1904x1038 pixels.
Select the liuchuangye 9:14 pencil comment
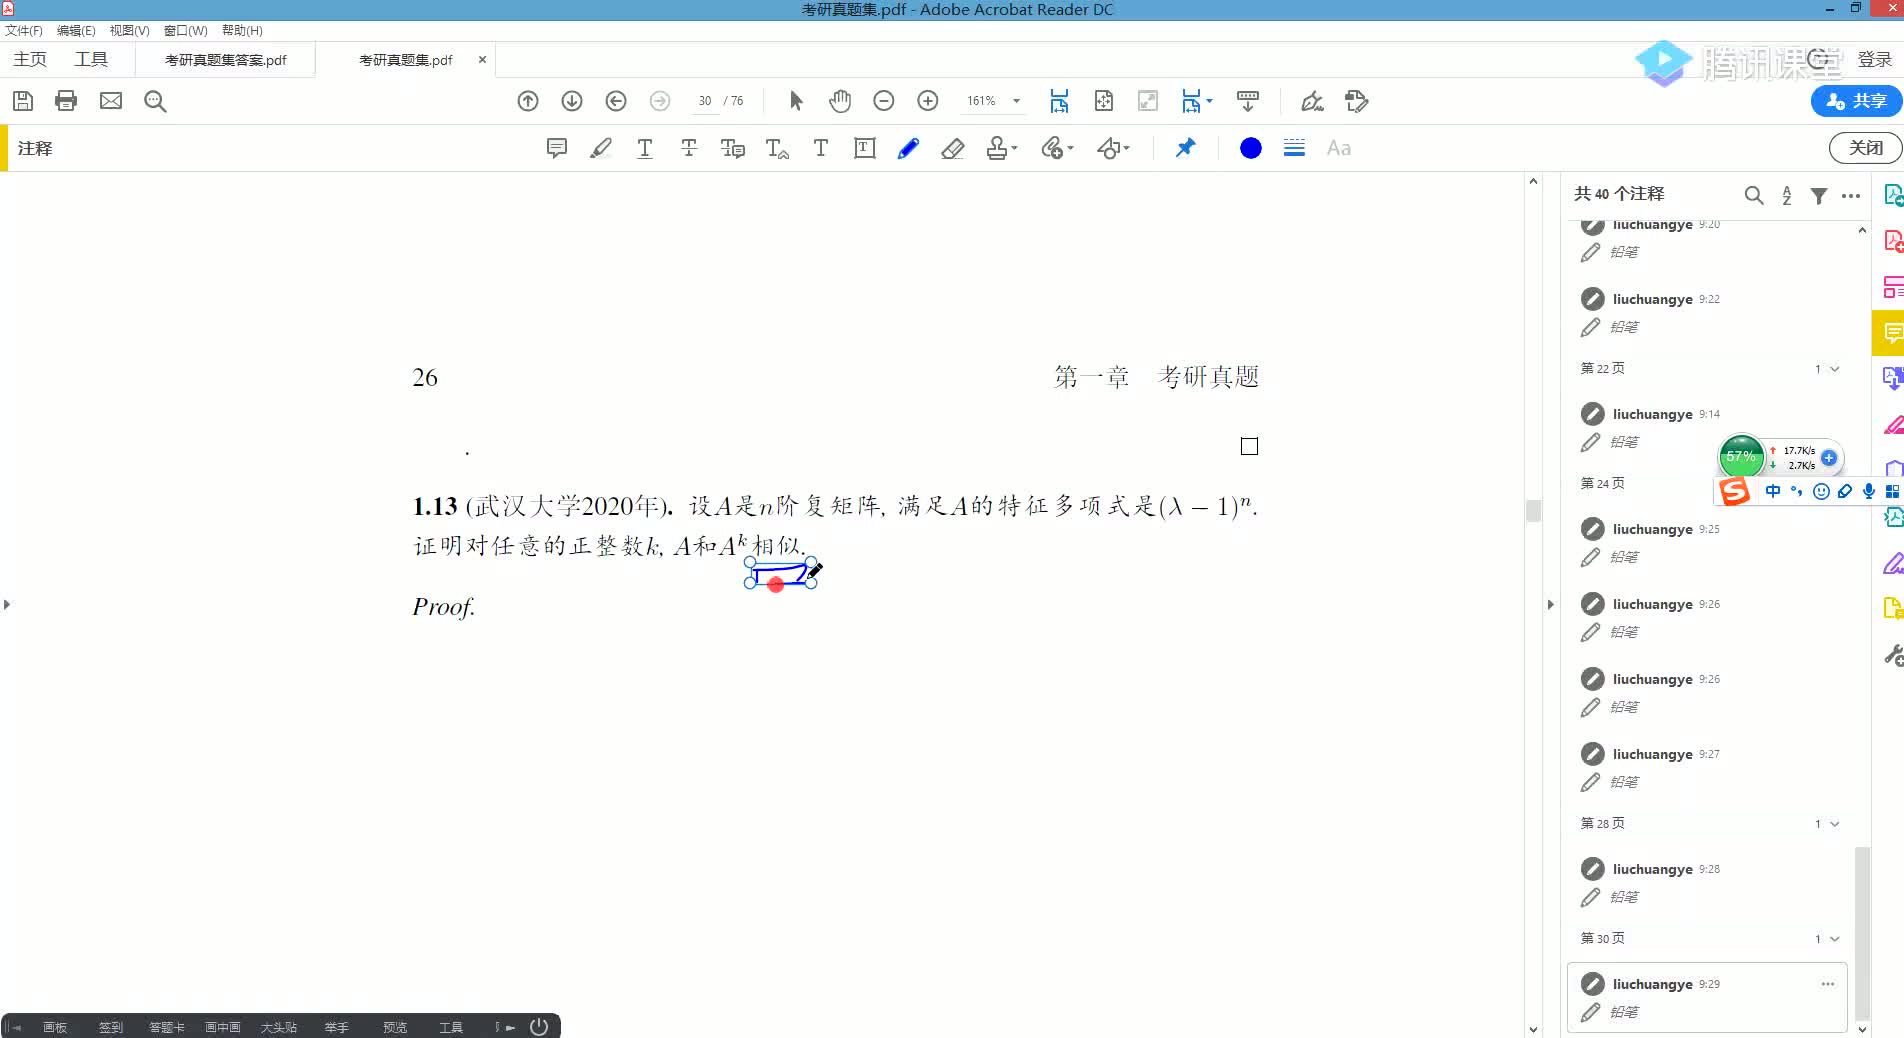1708,427
